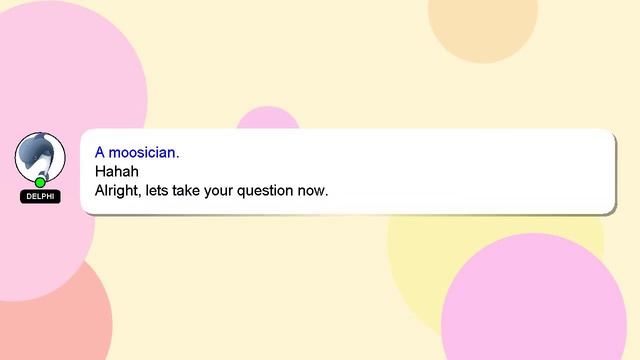640x360 pixels.
Task: Click the word "moosician" in blue
Action: pos(142,153)
